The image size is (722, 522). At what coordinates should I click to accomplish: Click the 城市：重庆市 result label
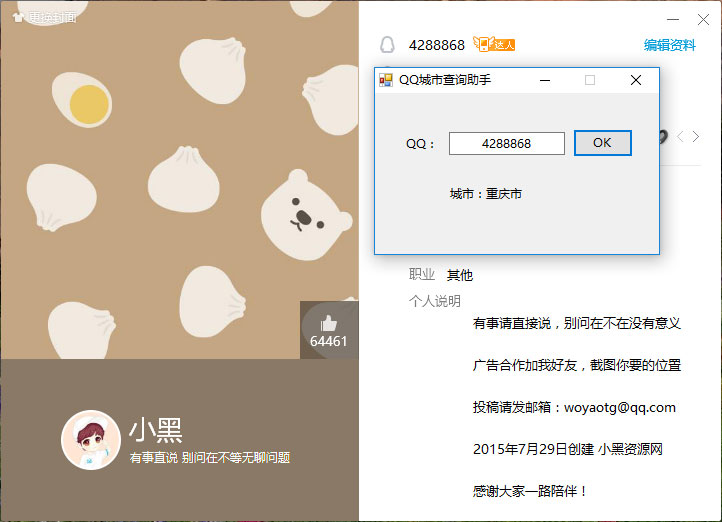coord(485,194)
